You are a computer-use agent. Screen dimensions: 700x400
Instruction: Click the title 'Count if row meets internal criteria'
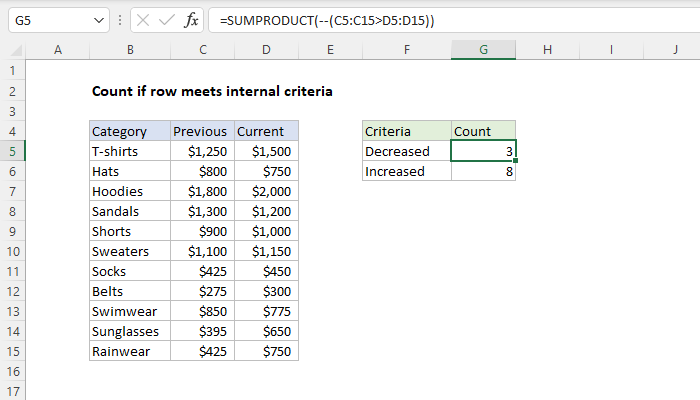click(212, 91)
